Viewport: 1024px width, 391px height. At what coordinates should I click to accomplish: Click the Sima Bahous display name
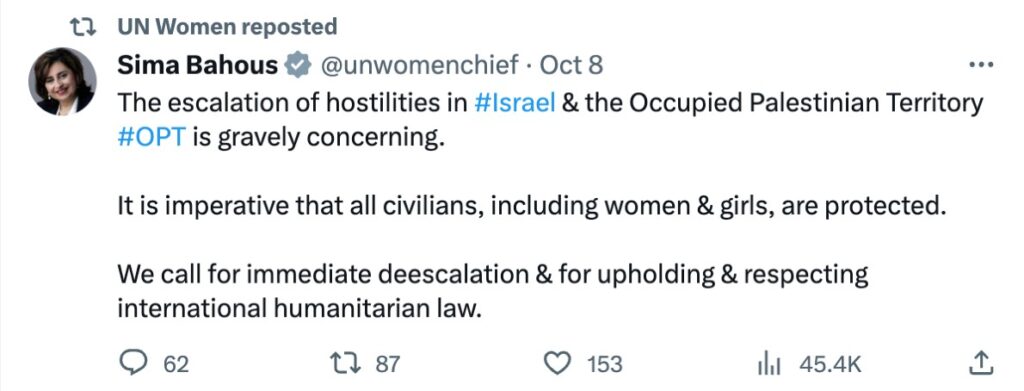198,65
